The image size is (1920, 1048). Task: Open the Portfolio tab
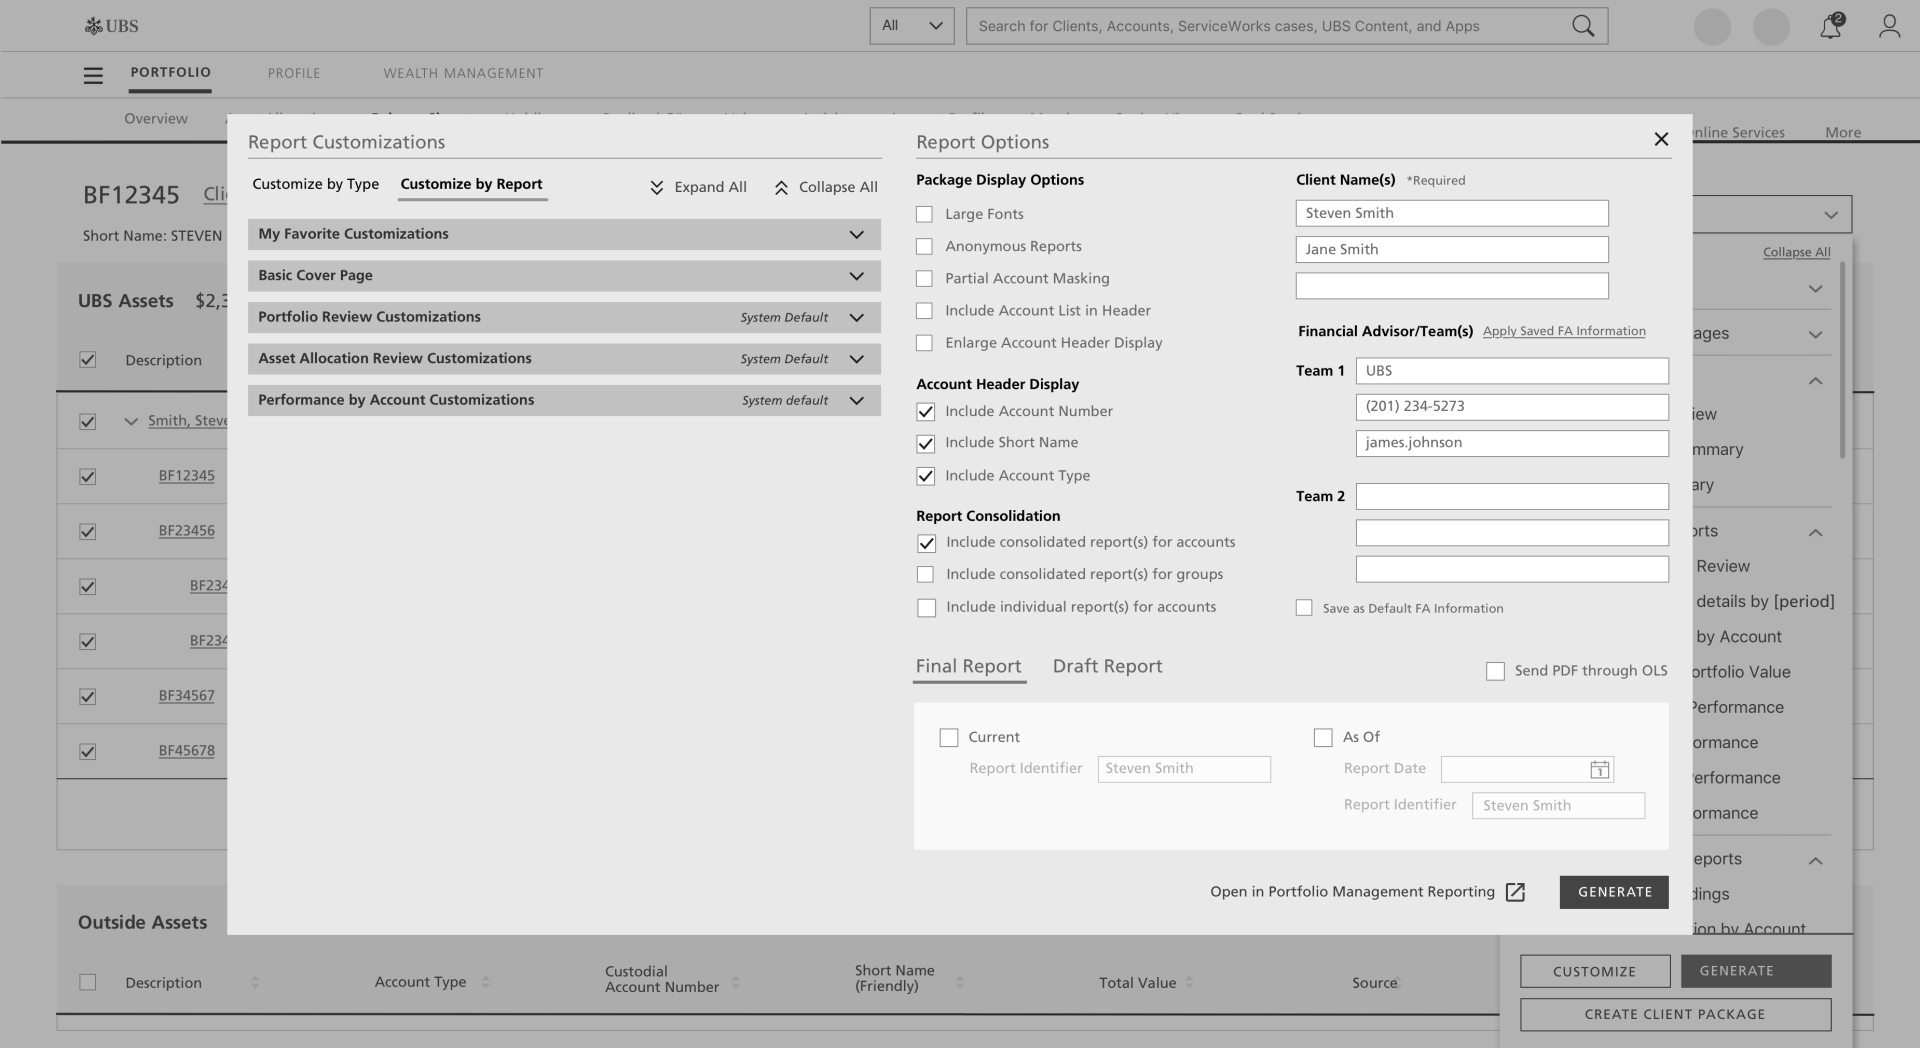point(170,72)
